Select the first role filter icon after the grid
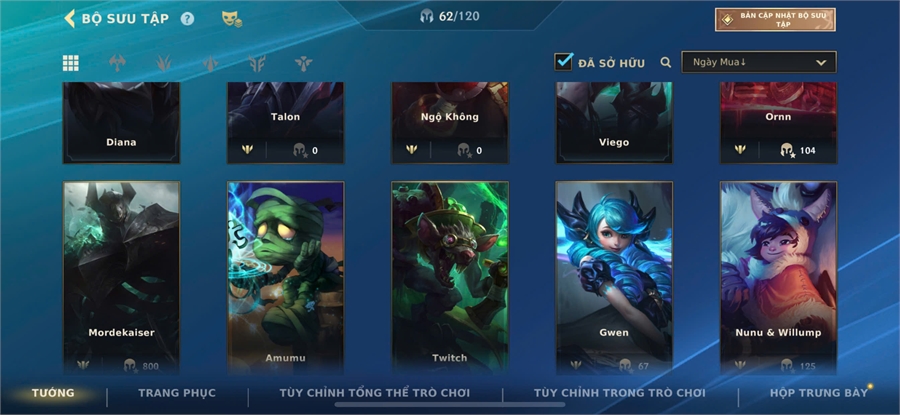Screen dimensions: 900x415 tap(117, 63)
